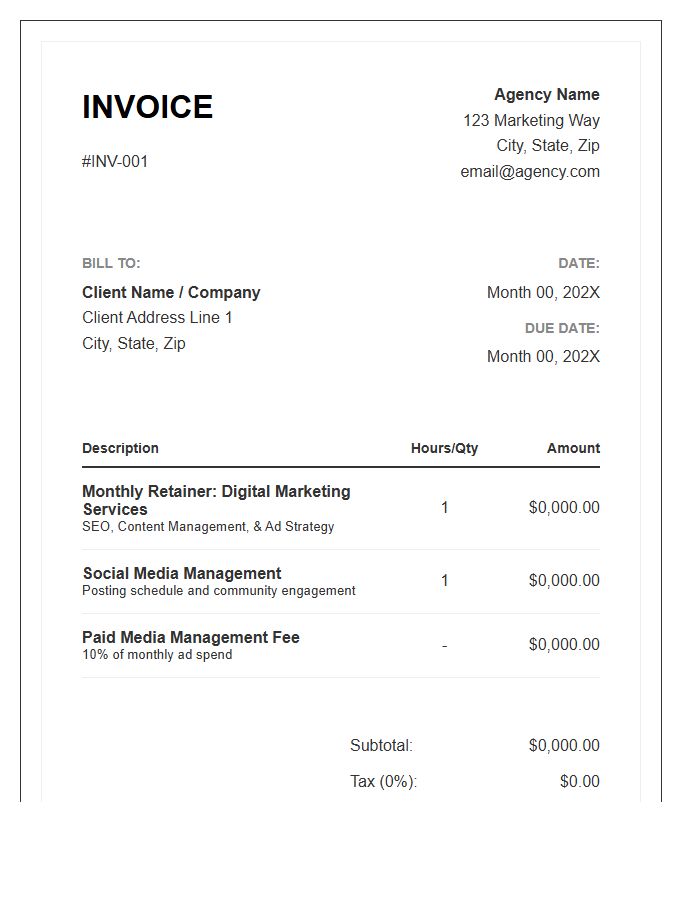
Task: Click SEO, Content Management, & Ad Strategy line
Action: tap(208, 526)
